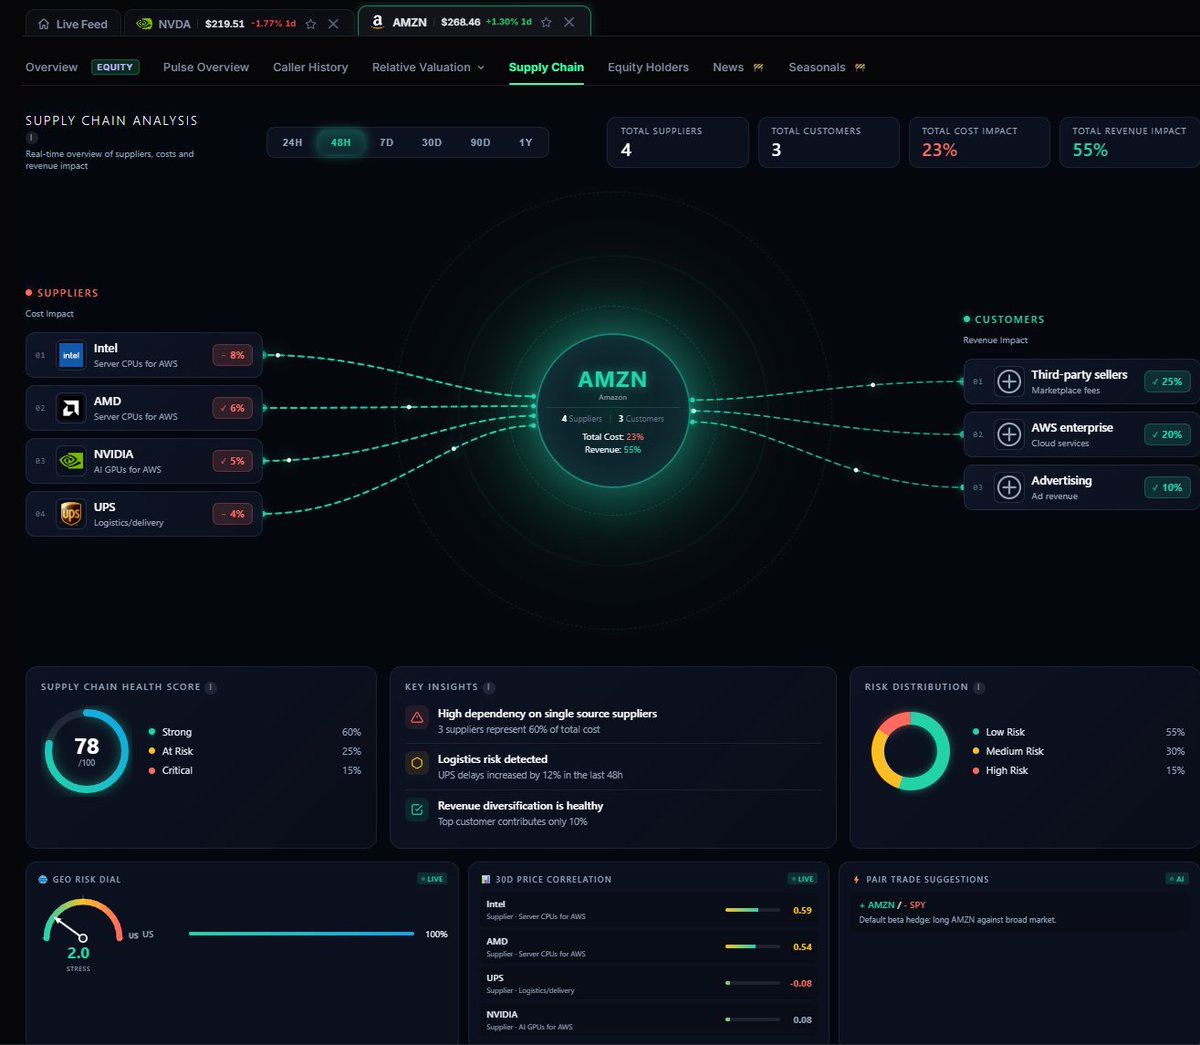This screenshot has width=1200, height=1045.
Task: Select the 24H time range
Action: tap(292, 142)
